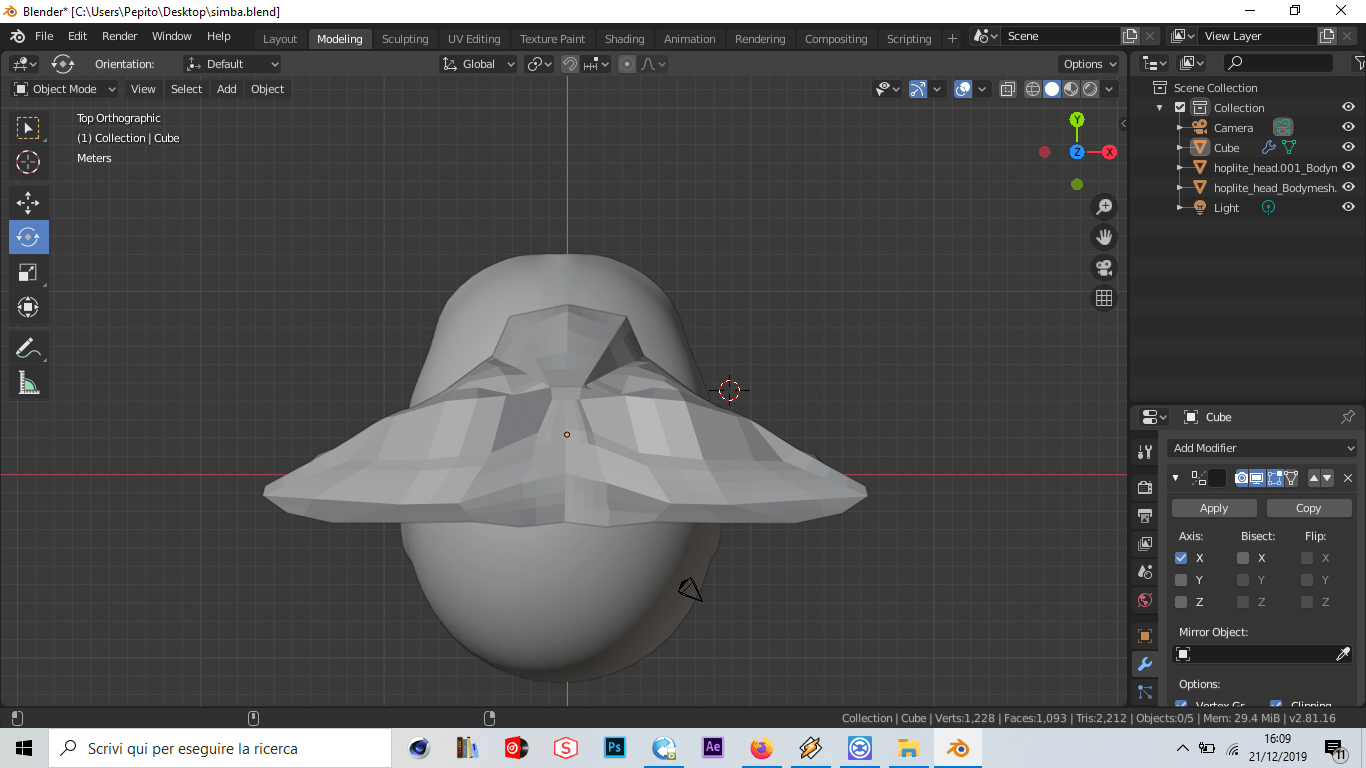Image resolution: width=1366 pixels, height=768 pixels.
Task: Toggle viewport gizmos display
Action: pyautogui.click(x=918, y=89)
